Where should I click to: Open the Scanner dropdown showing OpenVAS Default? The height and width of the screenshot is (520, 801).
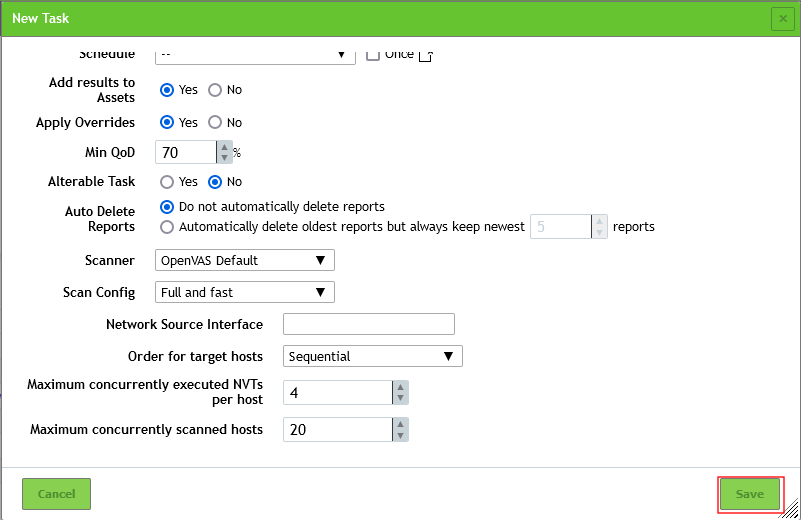[x=245, y=260]
